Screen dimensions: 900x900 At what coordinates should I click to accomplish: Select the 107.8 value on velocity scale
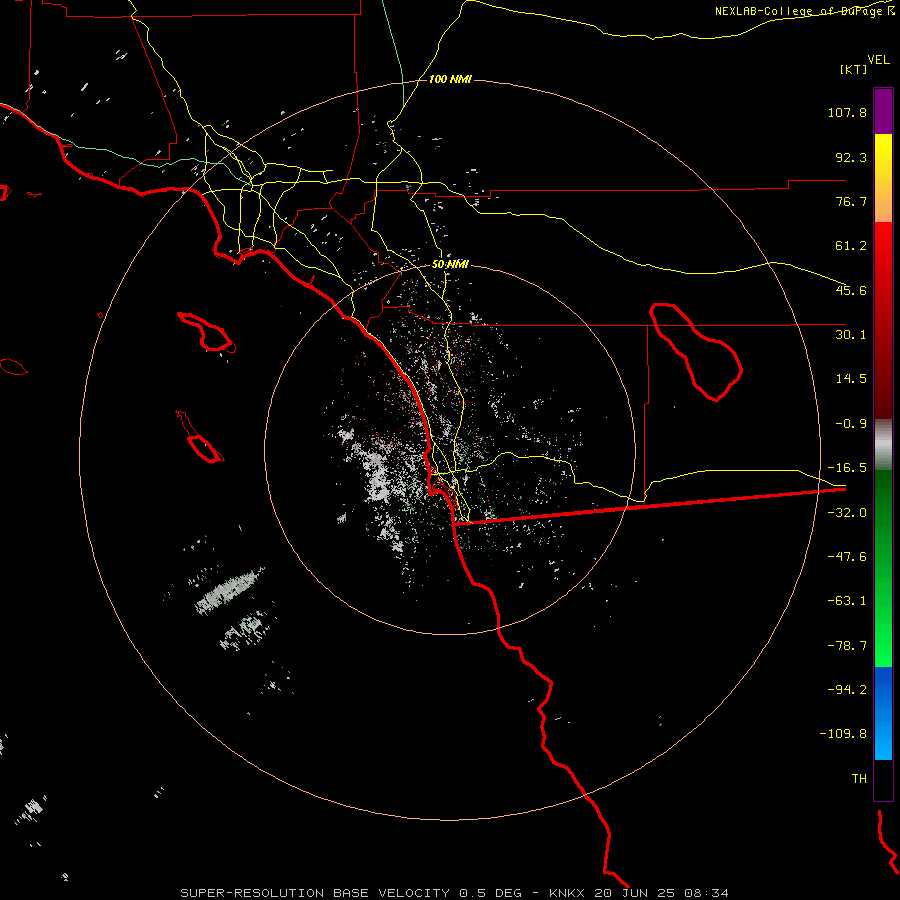click(x=847, y=112)
